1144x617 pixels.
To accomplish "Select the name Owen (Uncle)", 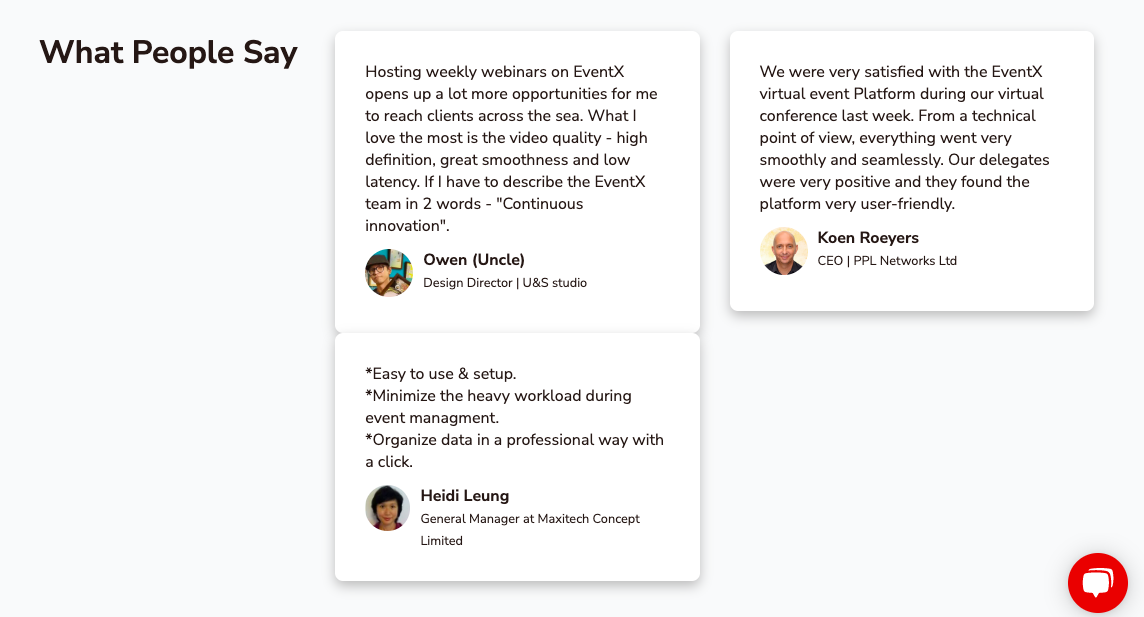I will 474,260.
